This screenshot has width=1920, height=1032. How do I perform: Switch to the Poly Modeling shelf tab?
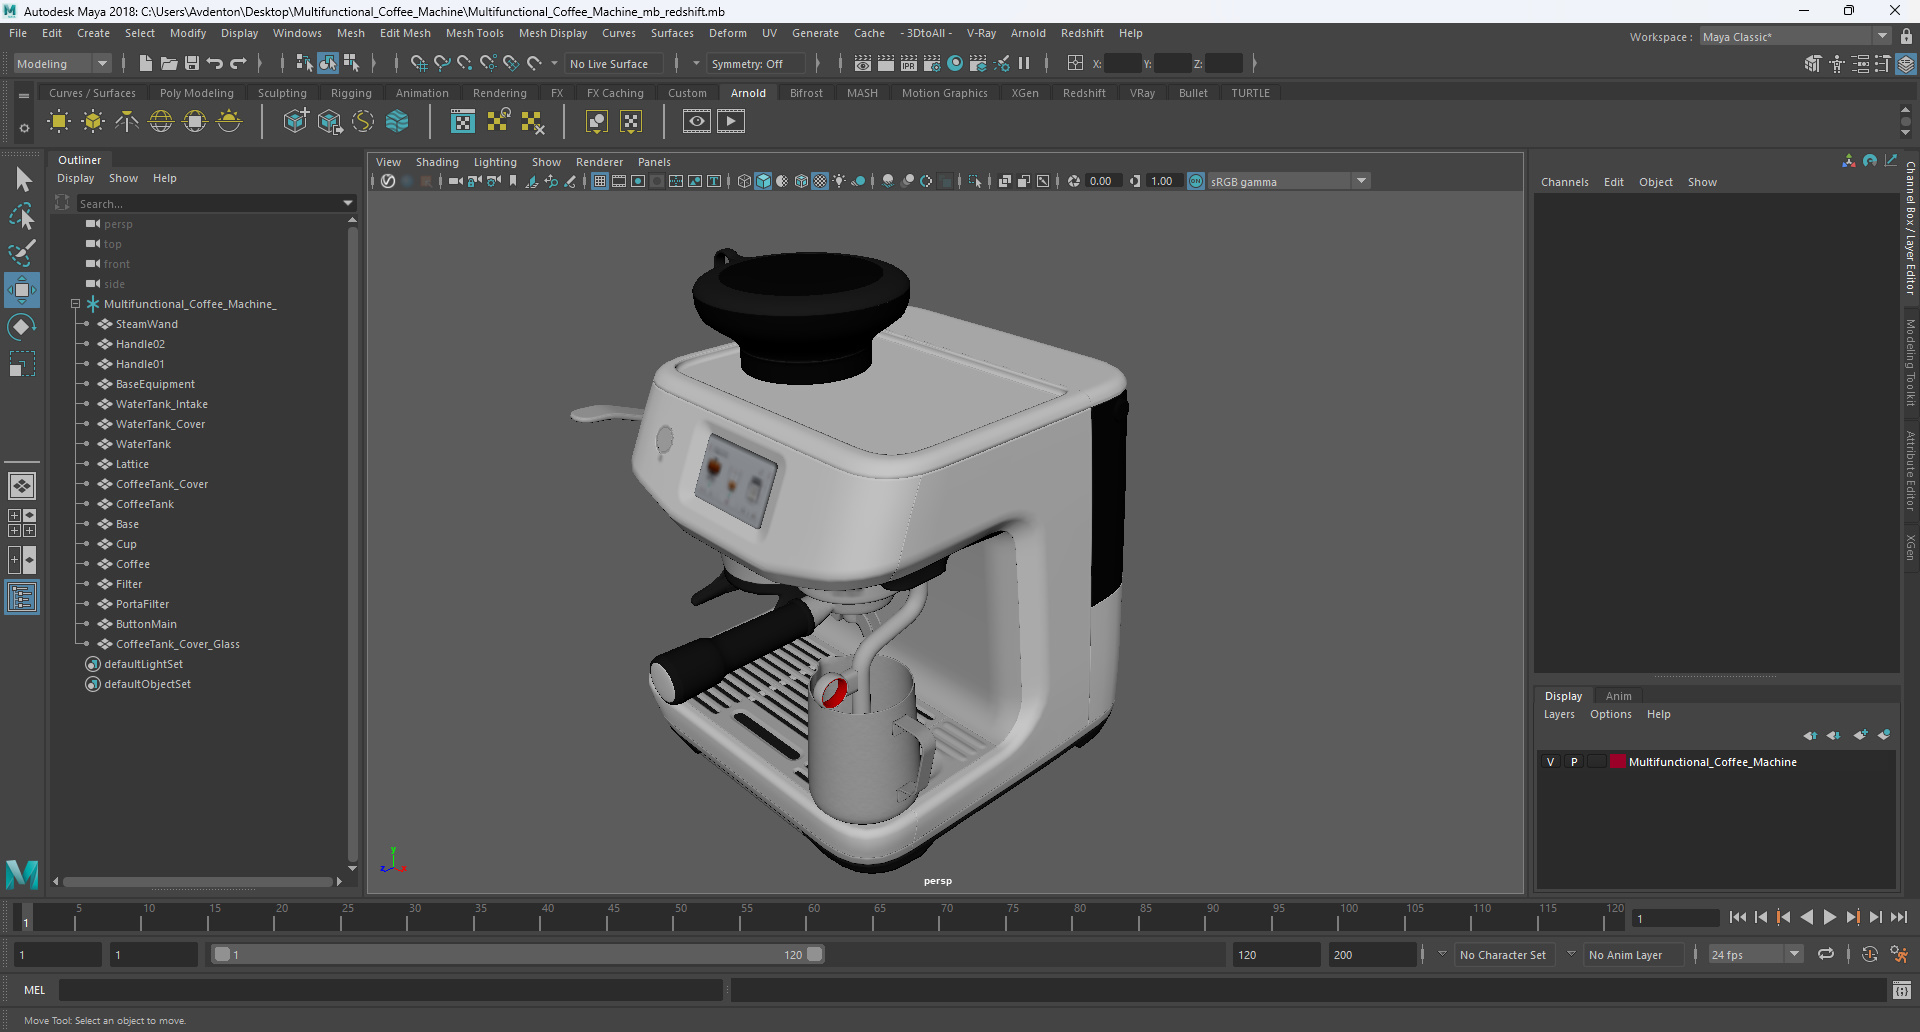coord(196,93)
